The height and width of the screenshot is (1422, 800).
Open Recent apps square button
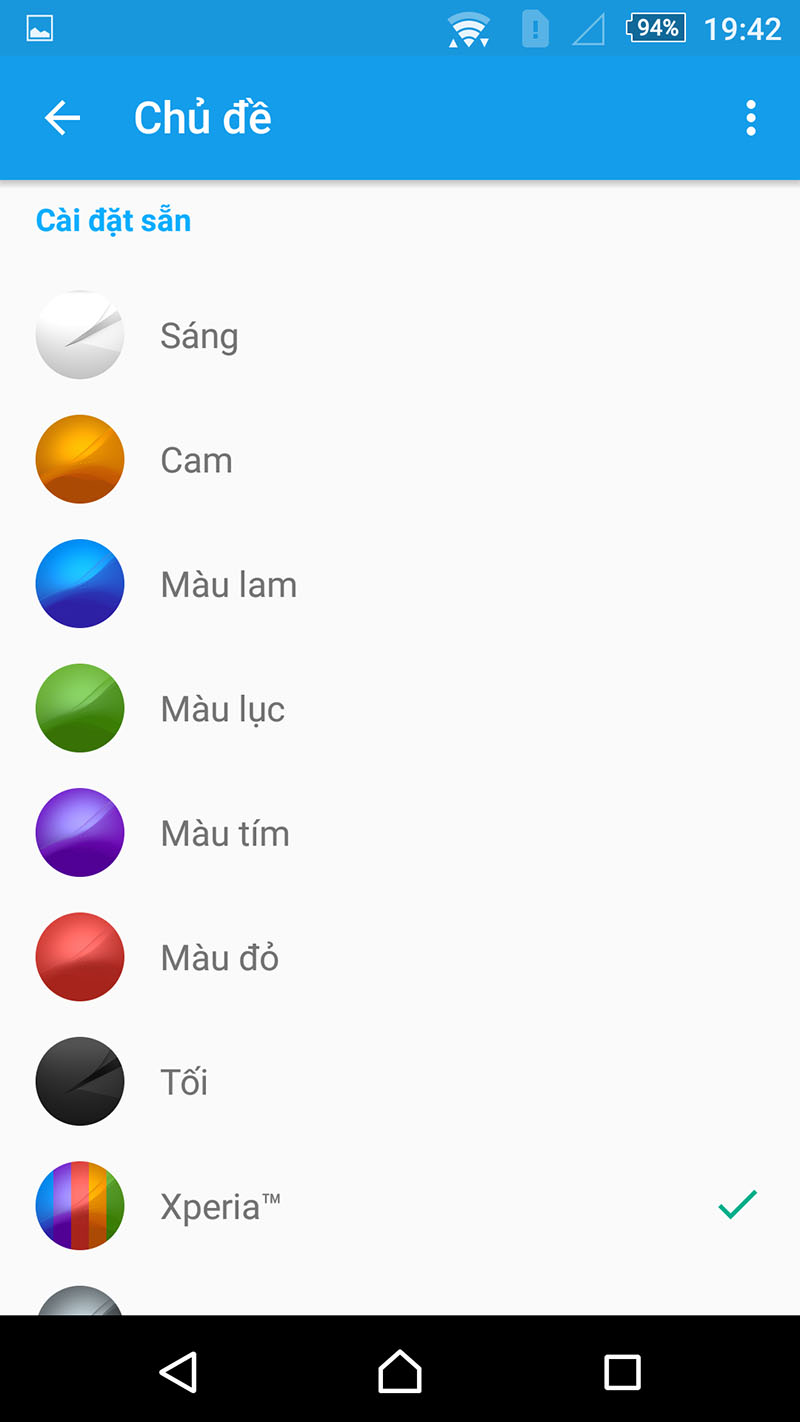(x=622, y=1371)
